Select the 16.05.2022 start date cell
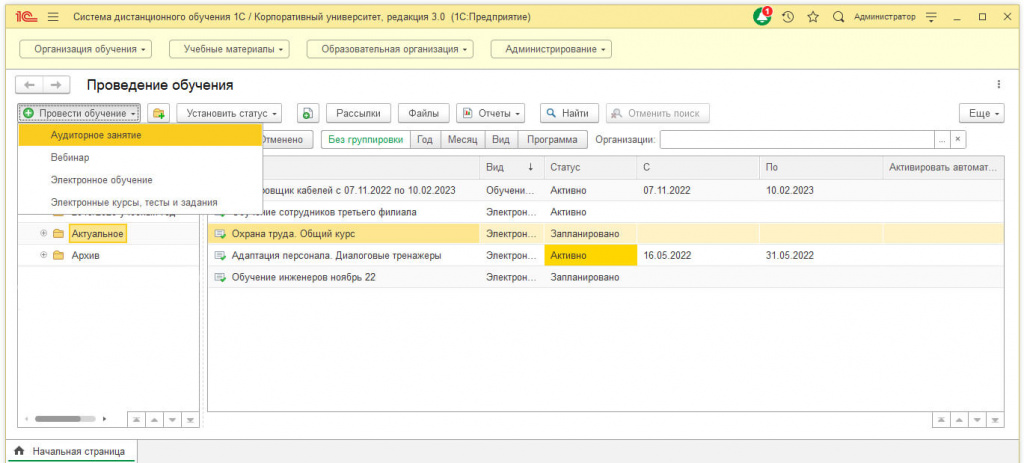Screen dimensions: 1024x463 (698, 255)
